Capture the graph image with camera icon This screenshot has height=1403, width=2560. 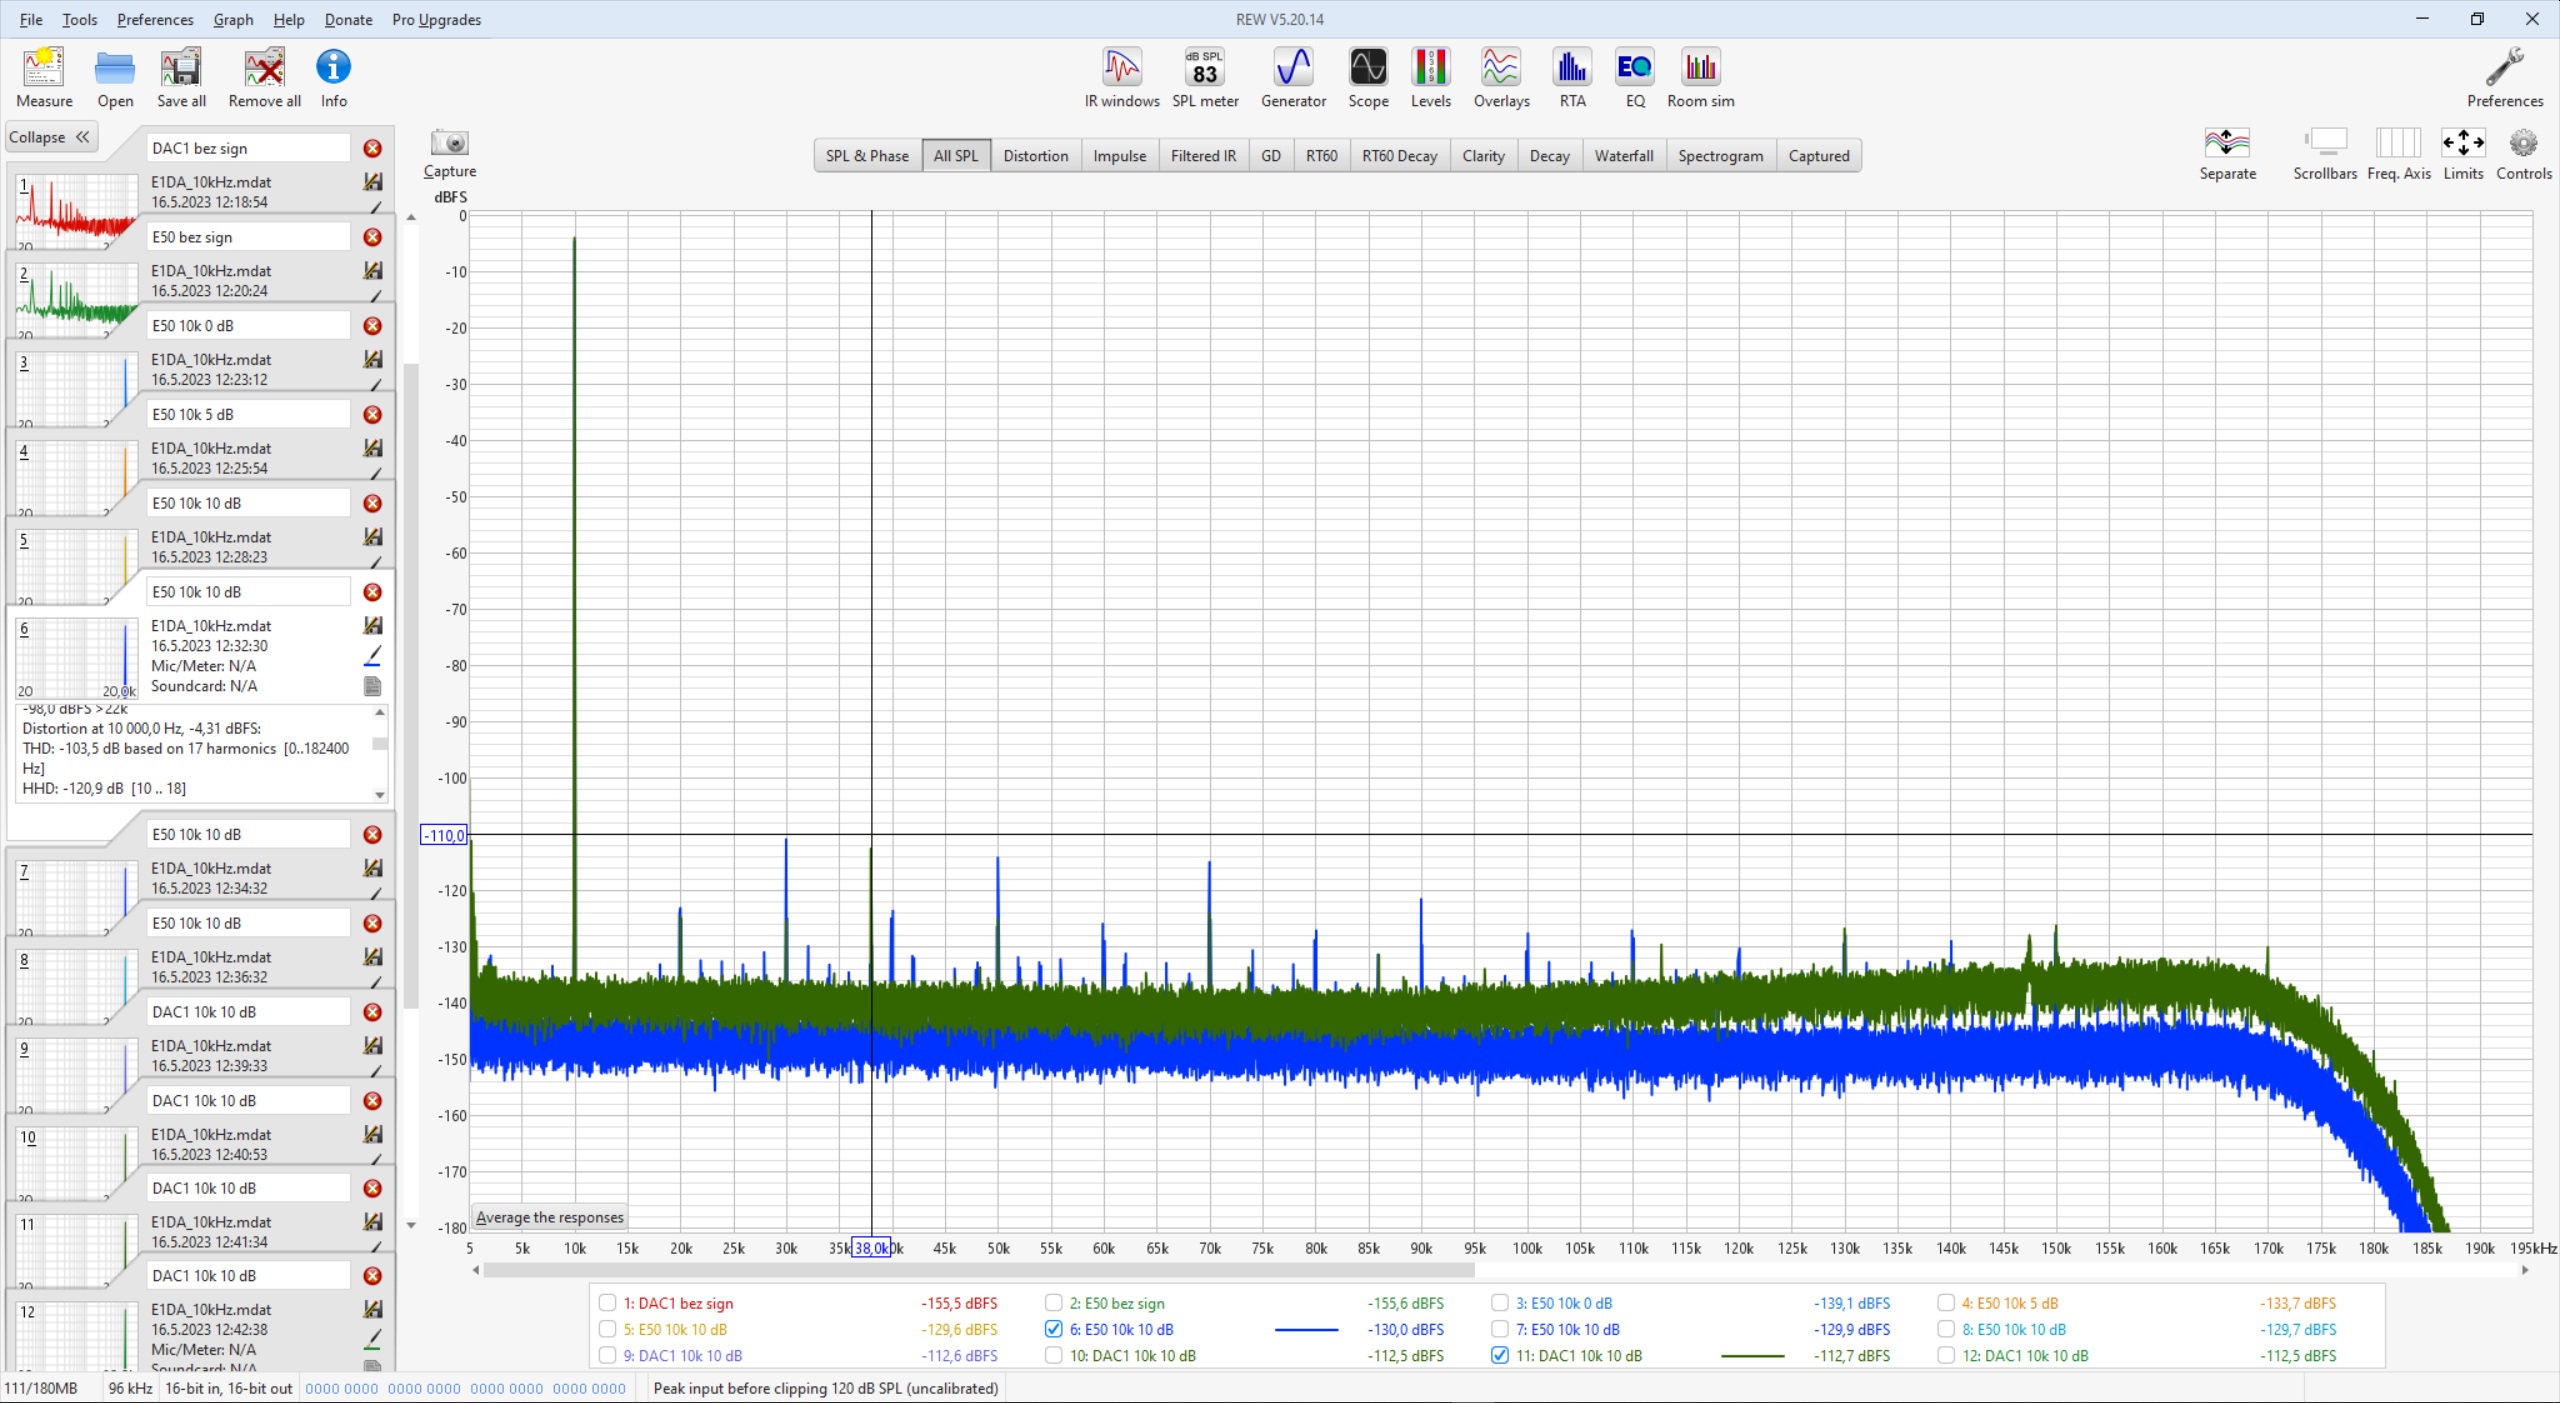[449, 153]
